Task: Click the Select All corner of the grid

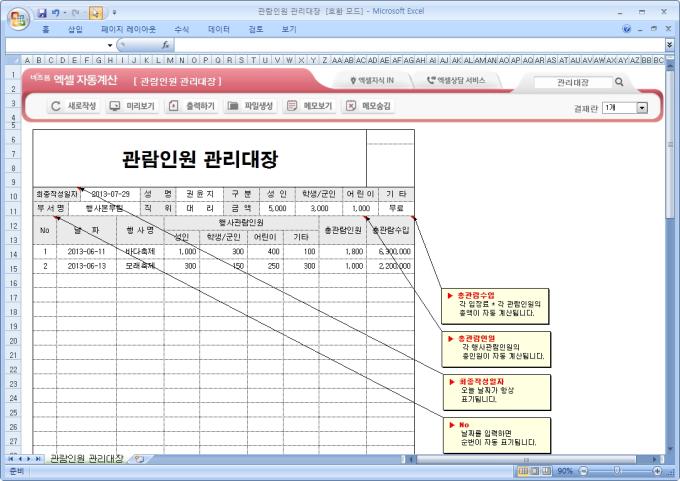Action: (x=13, y=60)
